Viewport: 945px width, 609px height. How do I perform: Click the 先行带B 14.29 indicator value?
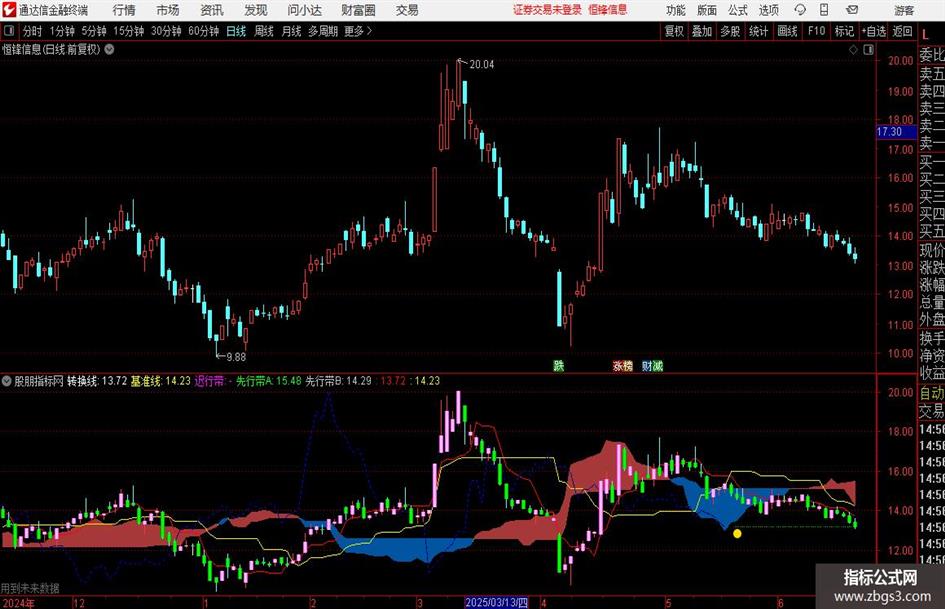(339, 381)
